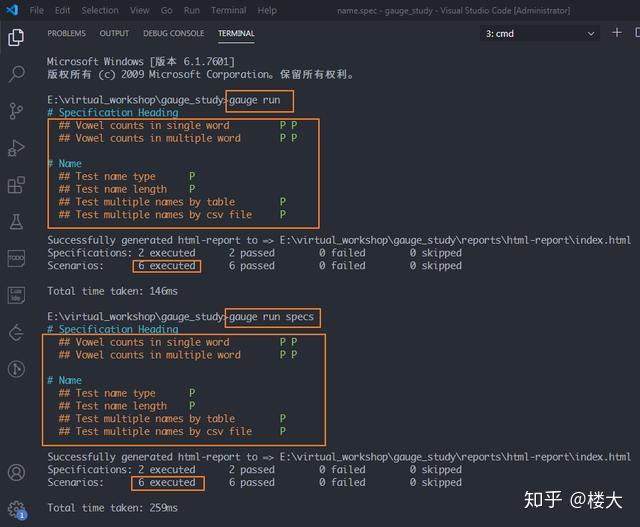Viewport: 640px width, 527px height.
Task: Click the Microsoft Windows version line
Action: tap(141, 62)
